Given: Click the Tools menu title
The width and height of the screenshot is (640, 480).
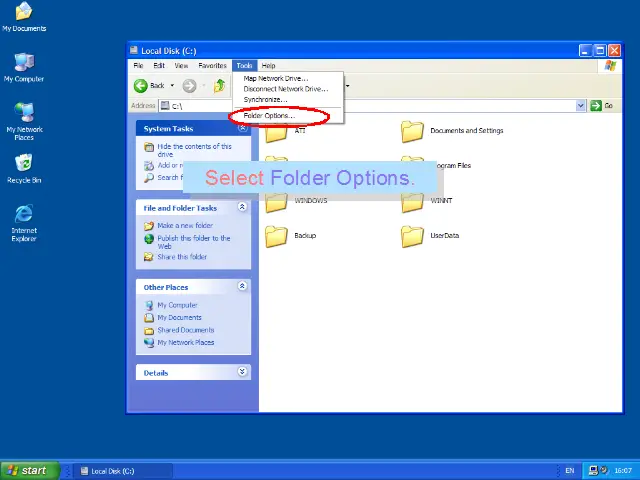Looking at the screenshot, I should (x=244, y=66).
